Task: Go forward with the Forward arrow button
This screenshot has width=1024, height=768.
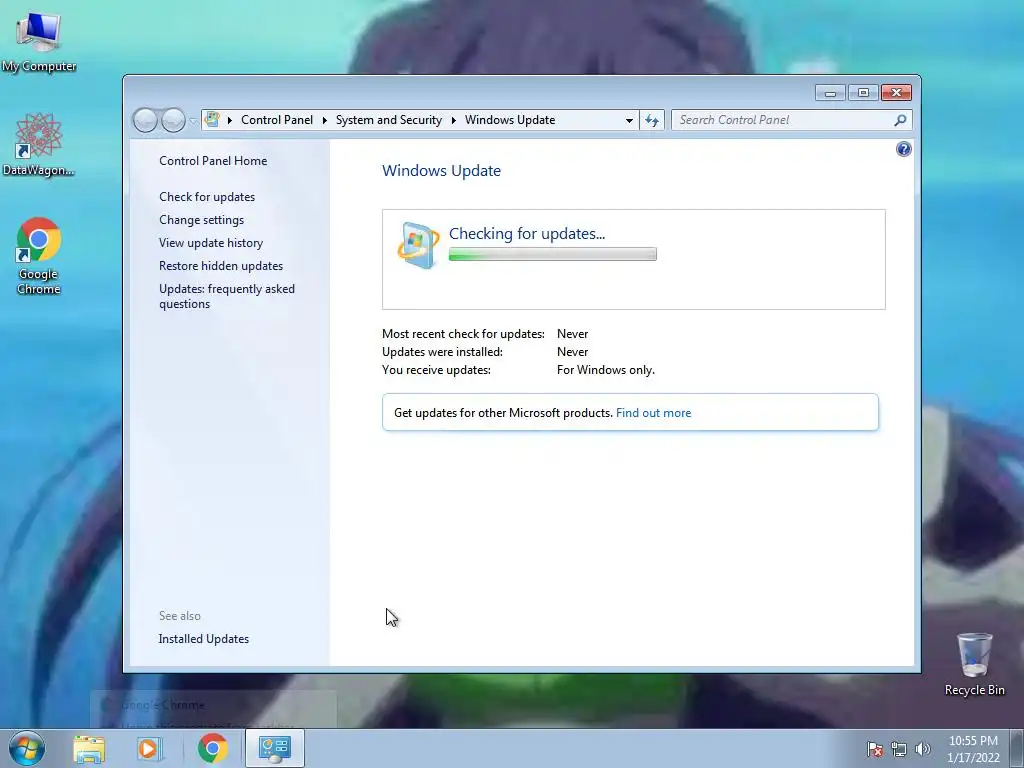Action: [x=172, y=120]
